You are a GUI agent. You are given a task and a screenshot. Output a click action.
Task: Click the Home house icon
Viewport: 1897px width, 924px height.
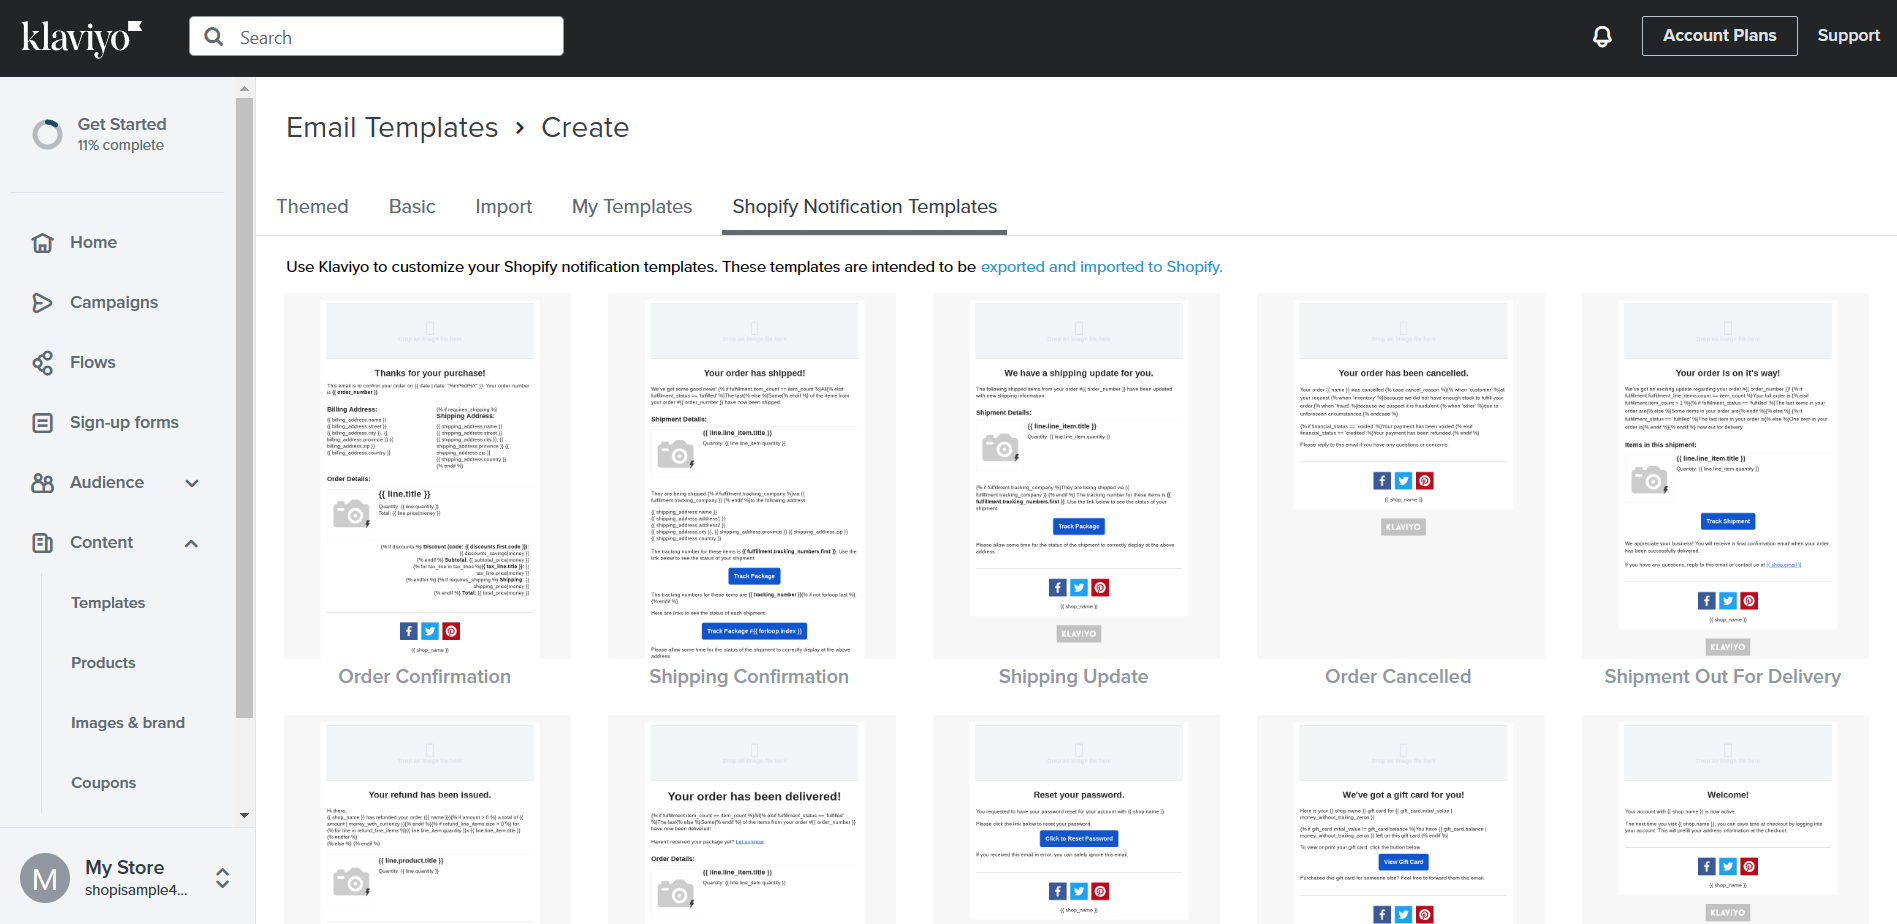coord(42,243)
